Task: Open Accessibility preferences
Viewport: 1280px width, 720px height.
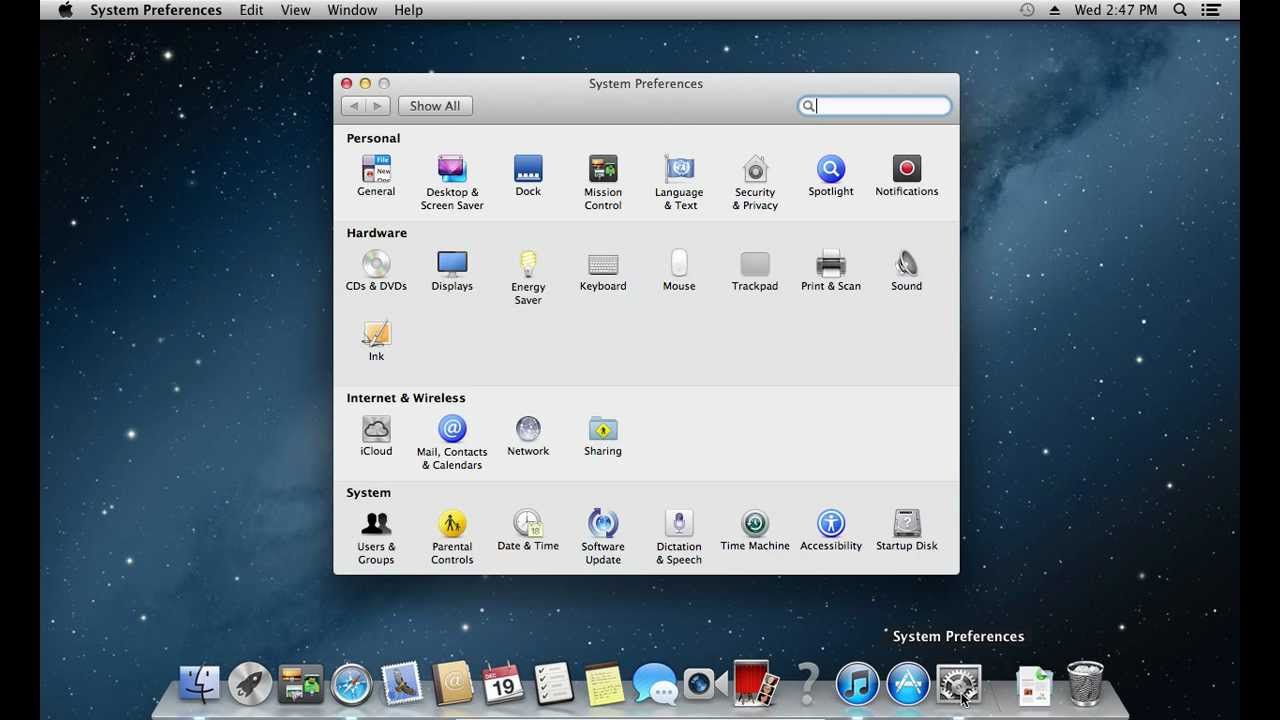Action: pos(831,530)
